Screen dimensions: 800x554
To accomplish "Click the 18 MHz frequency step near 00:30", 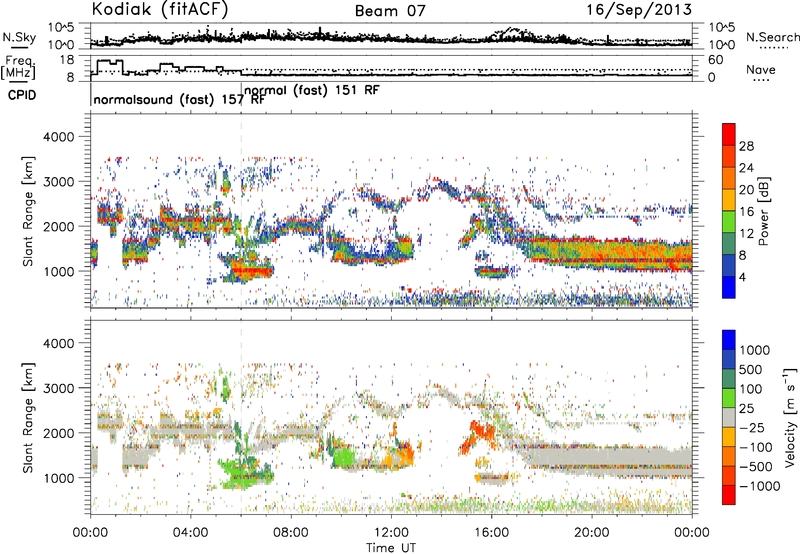I will [109, 61].
